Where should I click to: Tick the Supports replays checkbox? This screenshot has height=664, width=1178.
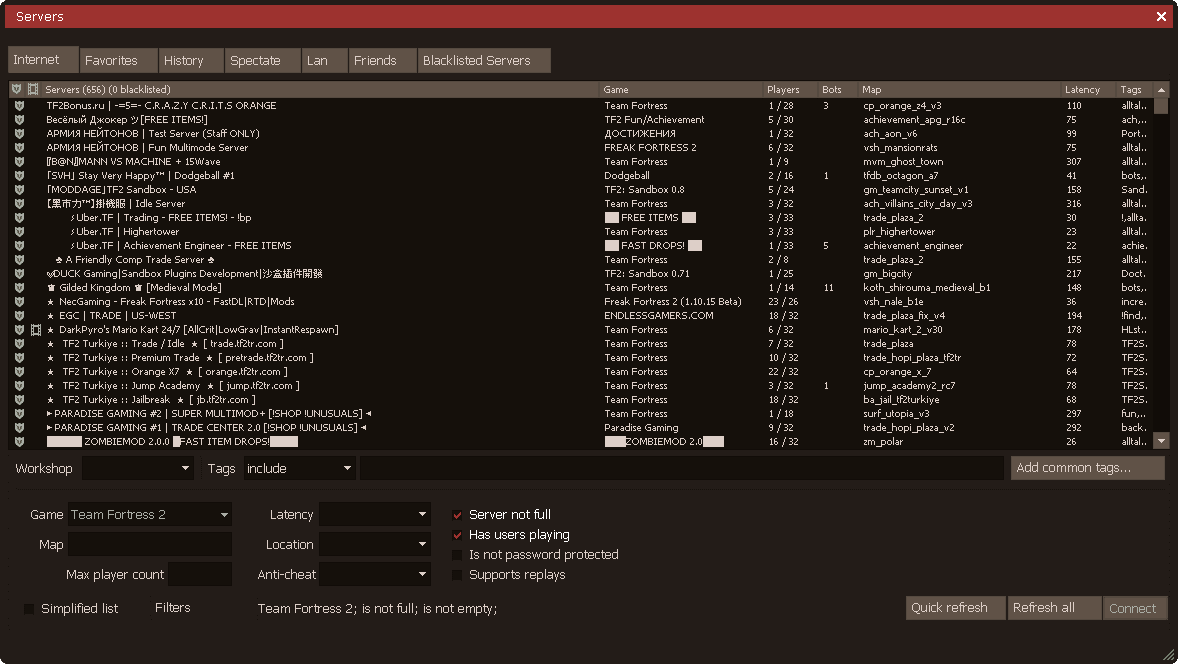[x=458, y=575]
